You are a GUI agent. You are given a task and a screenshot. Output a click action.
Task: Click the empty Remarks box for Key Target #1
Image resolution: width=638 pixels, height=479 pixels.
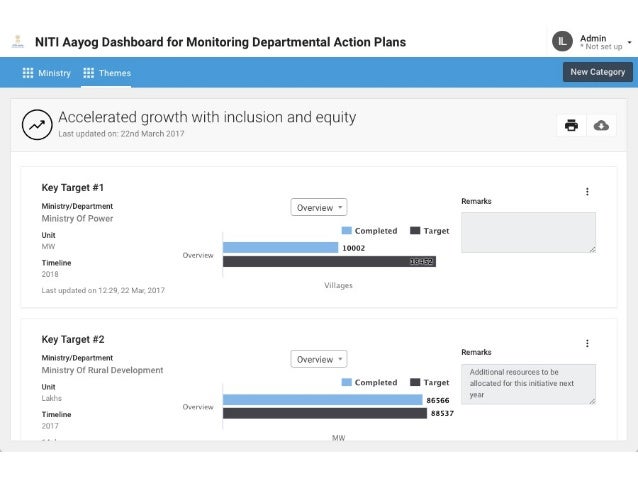click(x=528, y=232)
